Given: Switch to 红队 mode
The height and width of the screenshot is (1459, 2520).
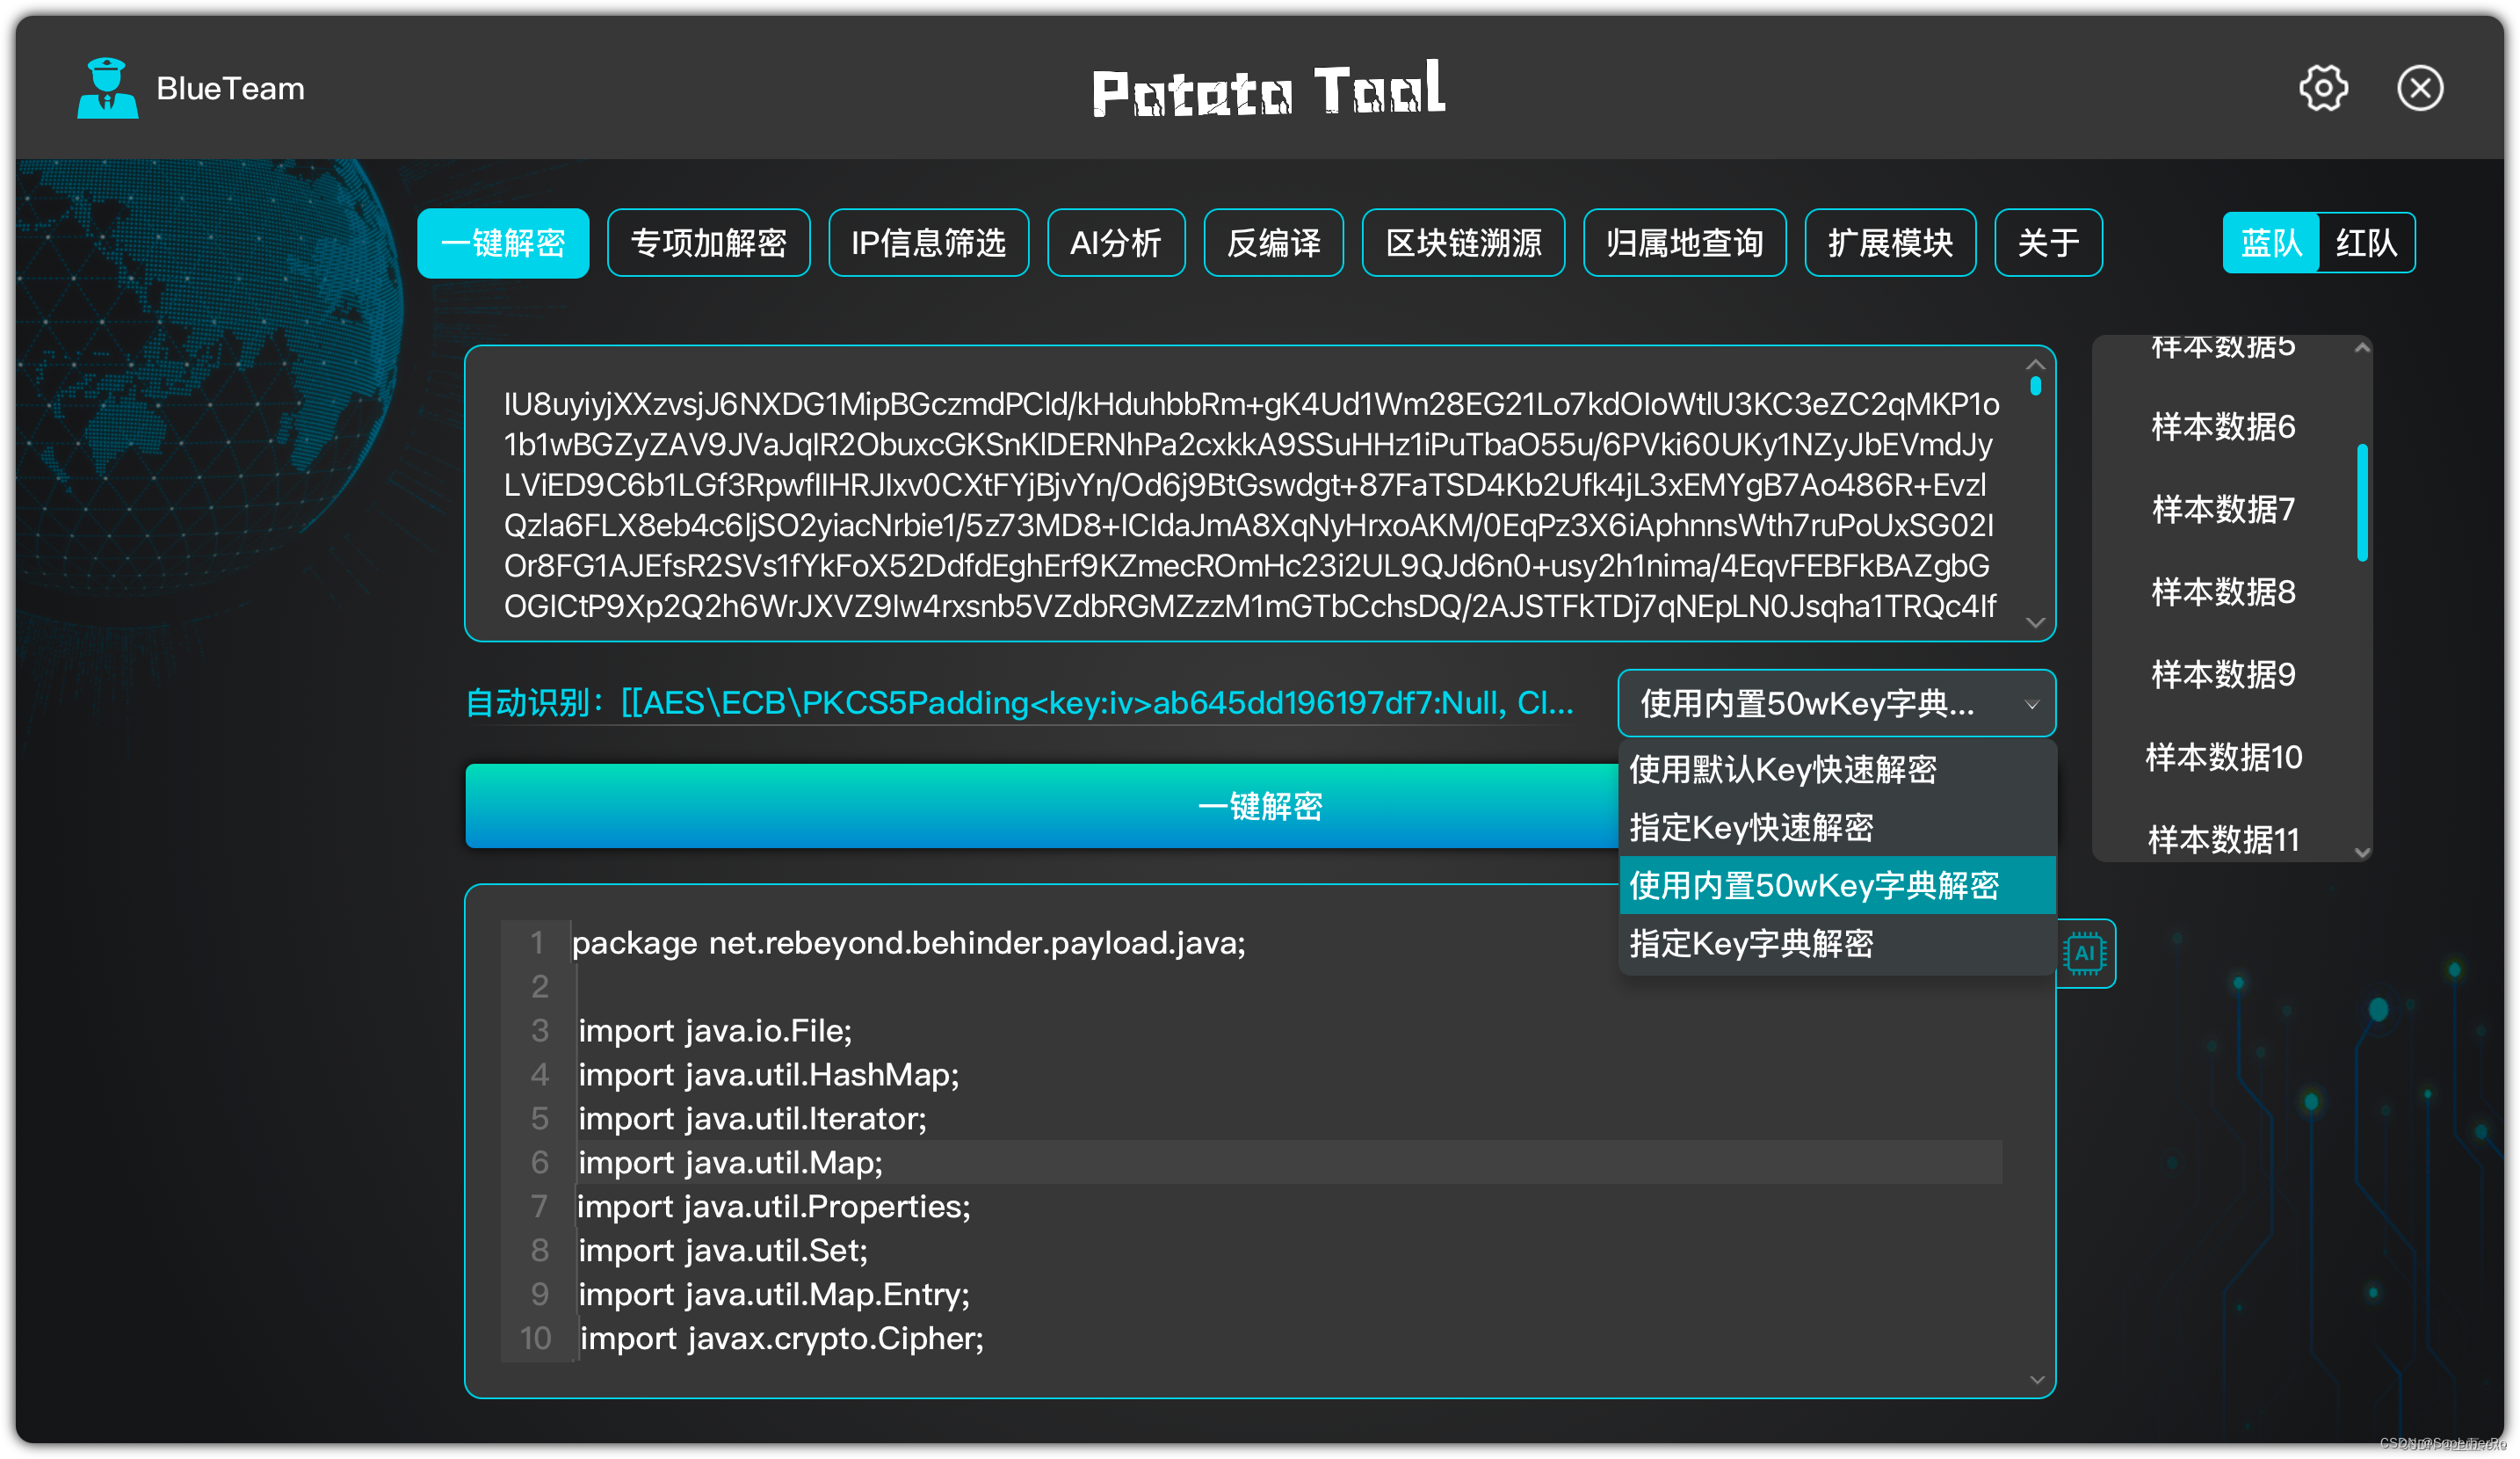Looking at the screenshot, I should click(2366, 243).
